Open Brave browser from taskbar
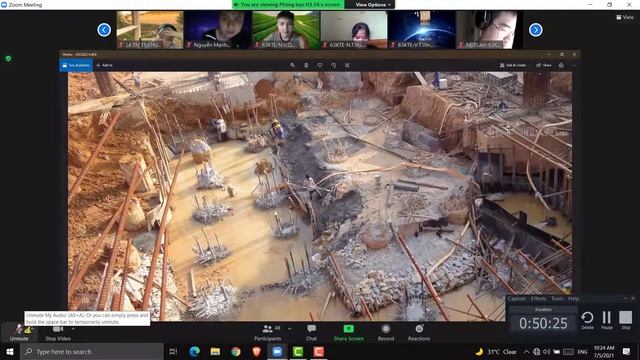The width and height of the screenshot is (640, 360). (256, 351)
